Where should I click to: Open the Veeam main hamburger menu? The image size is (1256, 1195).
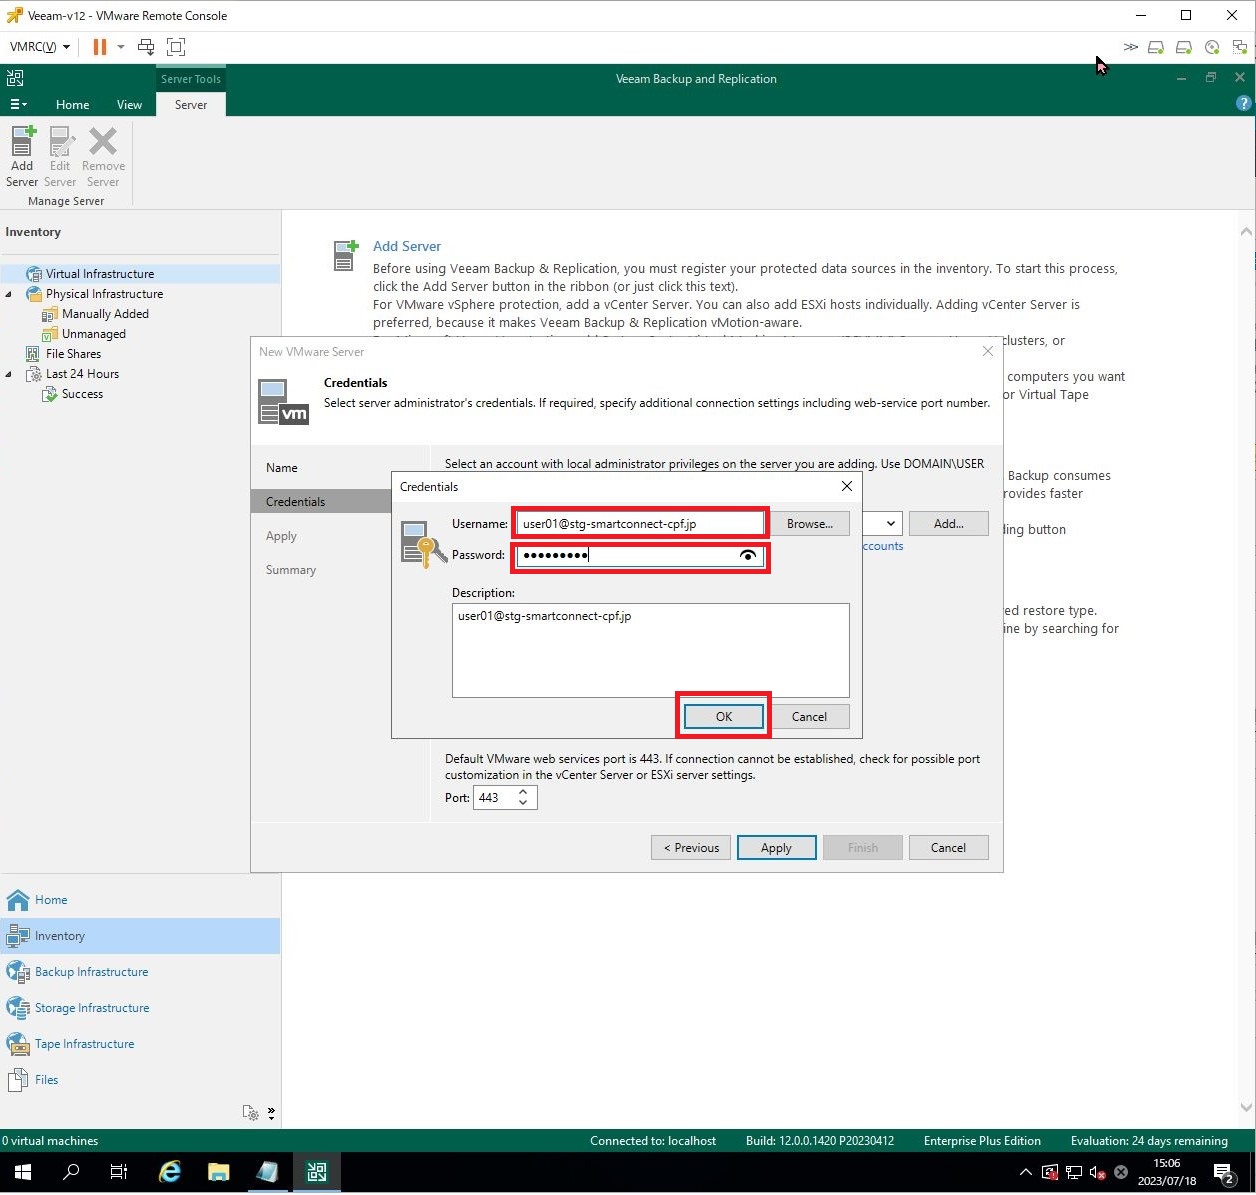click(x=18, y=104)
